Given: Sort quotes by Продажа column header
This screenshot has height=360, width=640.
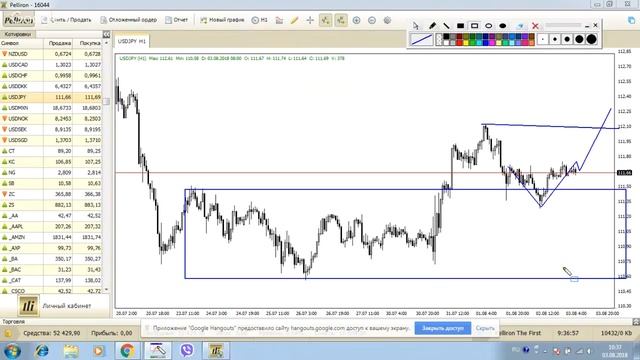Looking at the screenshot, I should (58, 43).
